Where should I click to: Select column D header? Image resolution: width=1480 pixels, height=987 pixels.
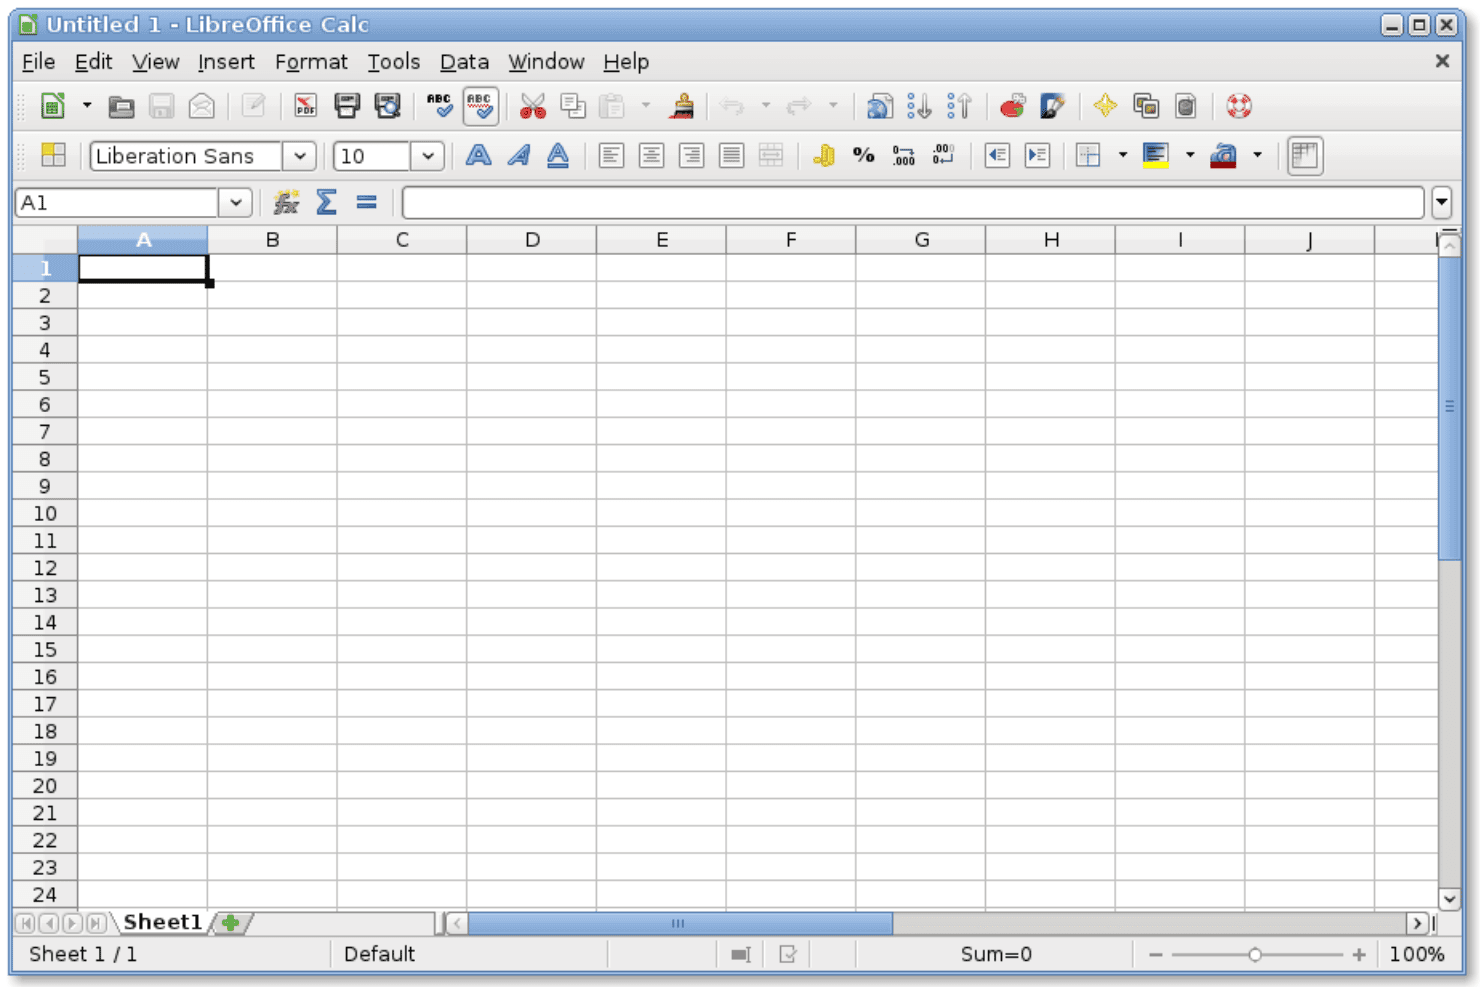click(x=532, y=240)
